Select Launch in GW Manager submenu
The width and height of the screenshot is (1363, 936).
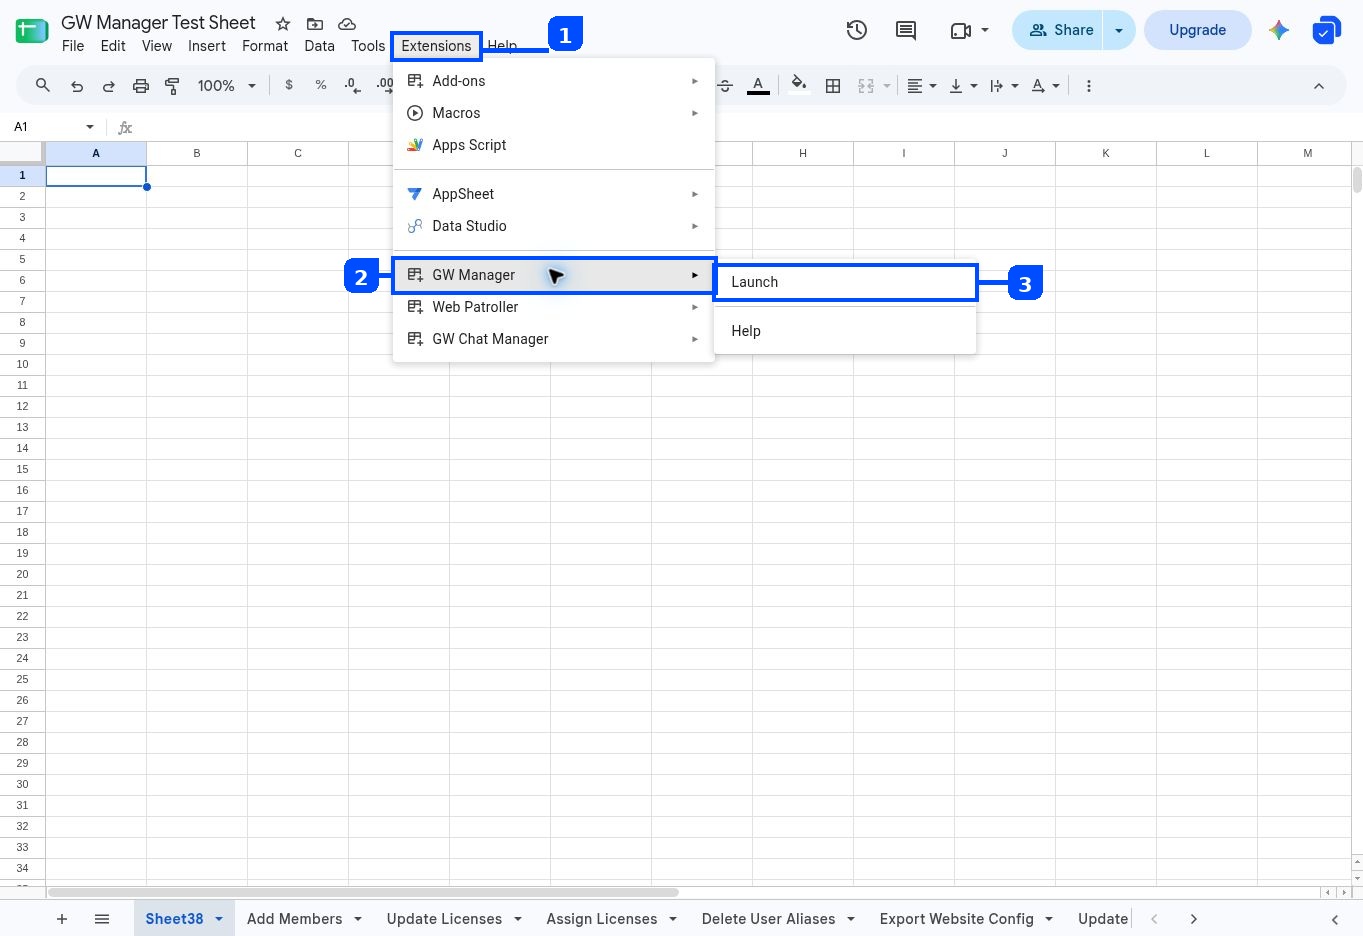coord(845,282)
